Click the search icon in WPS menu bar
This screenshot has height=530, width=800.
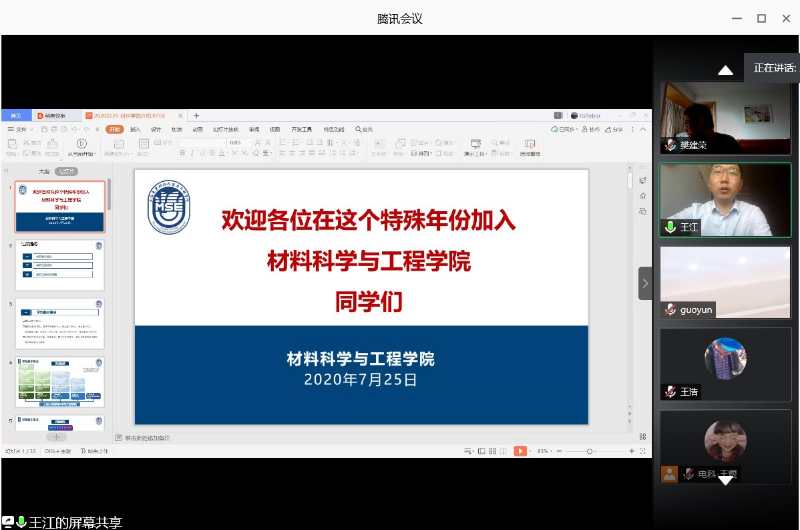coord(358,129)
